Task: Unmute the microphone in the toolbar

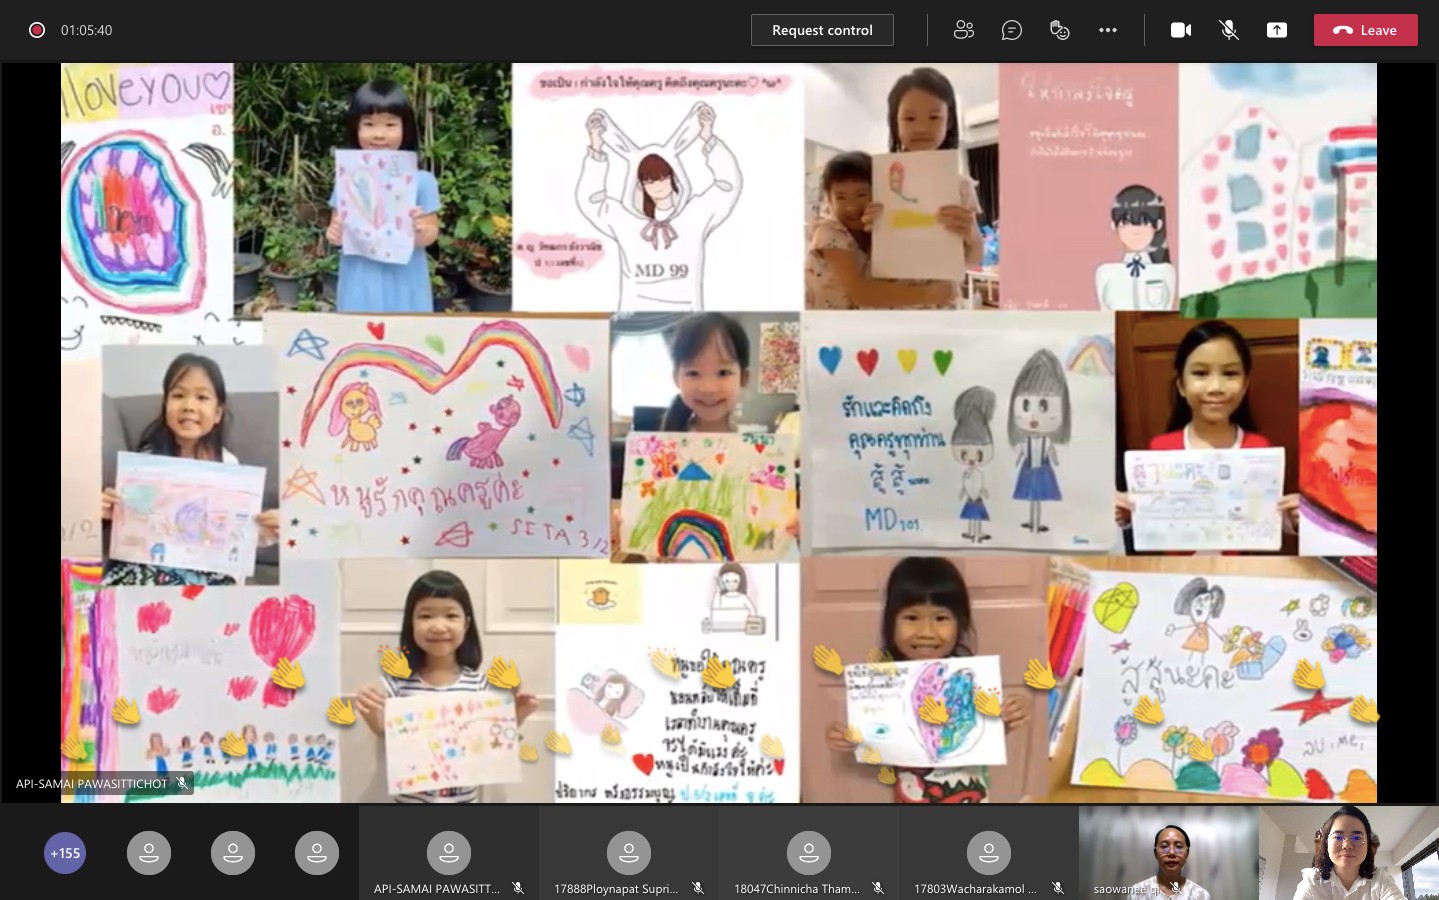Action: [x=1229, y=30]
